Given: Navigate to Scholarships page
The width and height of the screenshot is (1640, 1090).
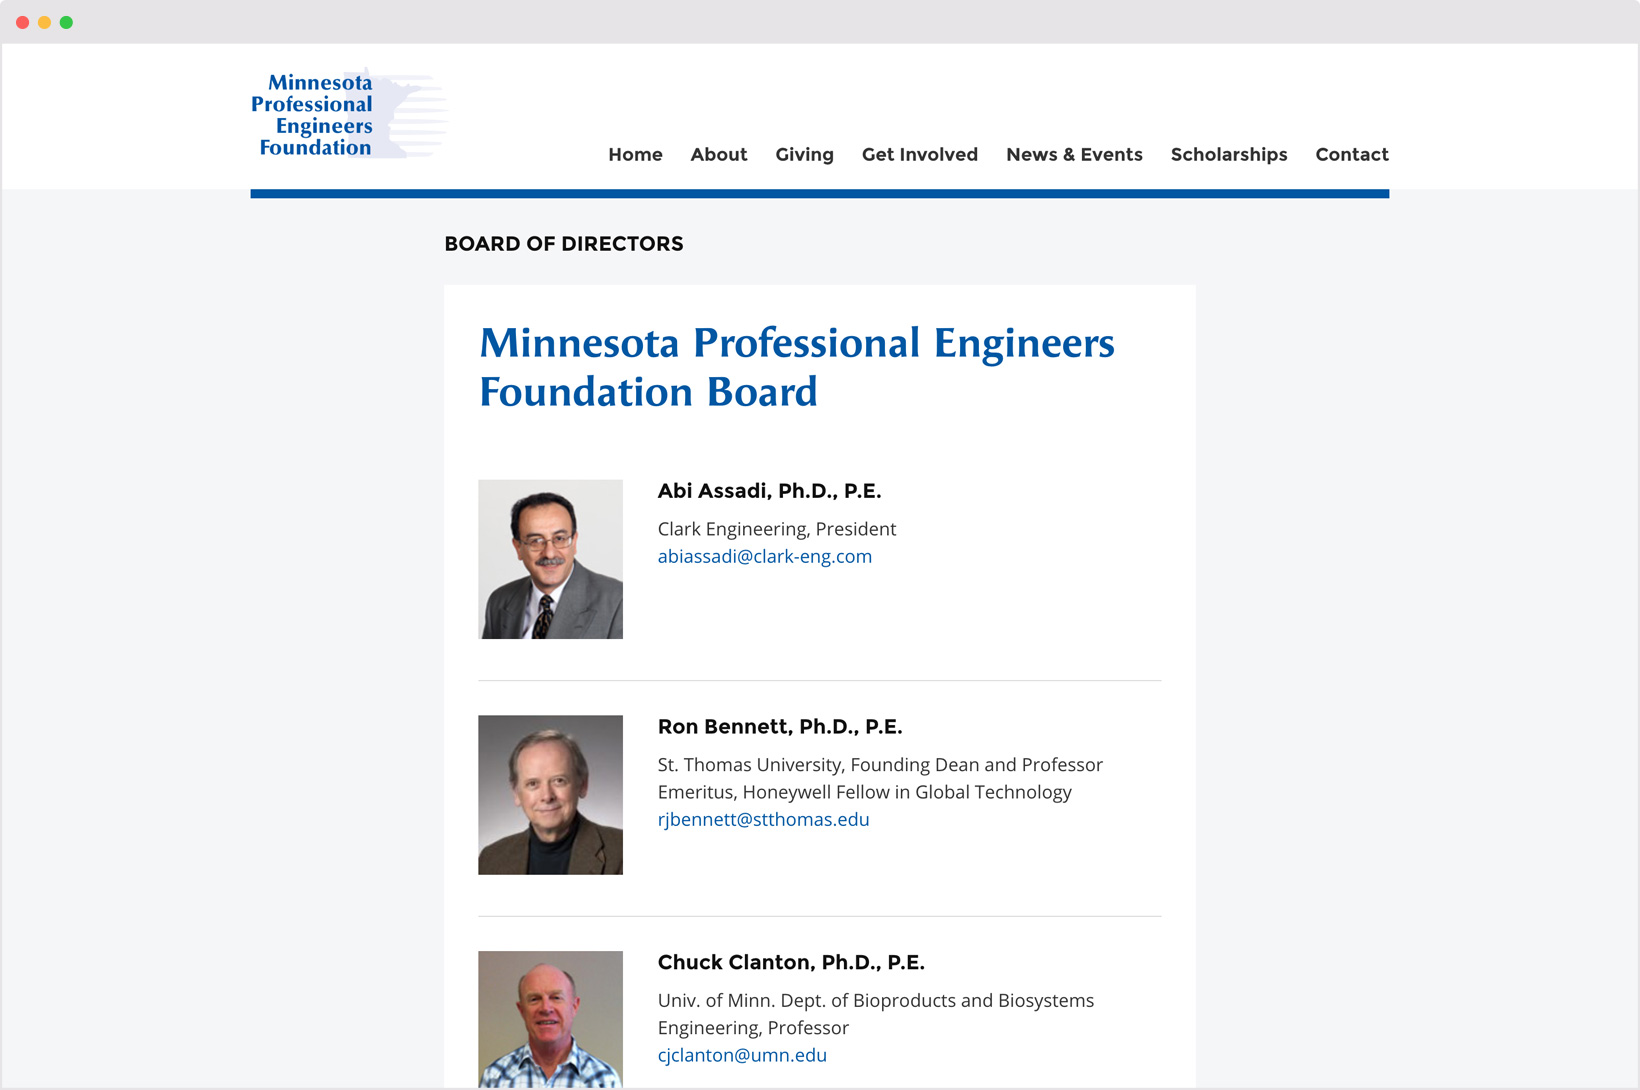Looking at the screenshot, I should point(1229,155).
